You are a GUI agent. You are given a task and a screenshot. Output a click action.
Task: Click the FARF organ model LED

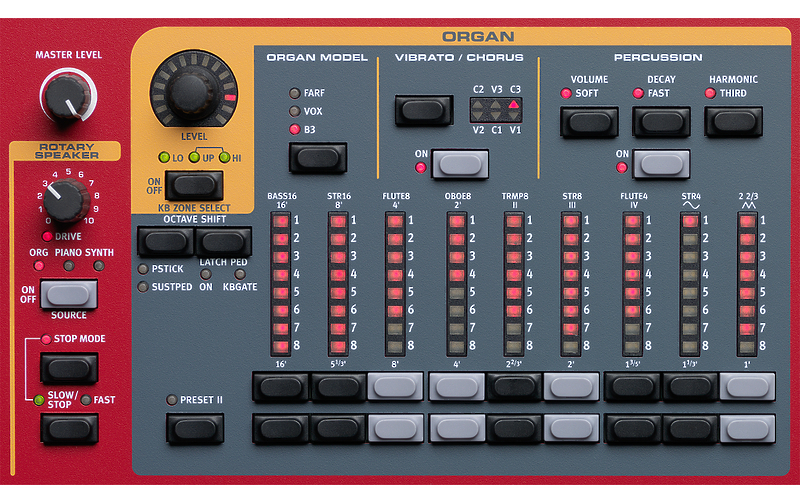click(294, 93)
